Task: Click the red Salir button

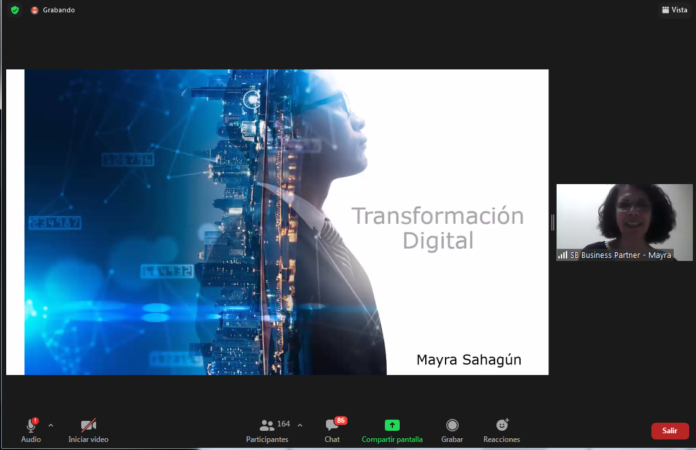Action: click(x=669, y=431)
